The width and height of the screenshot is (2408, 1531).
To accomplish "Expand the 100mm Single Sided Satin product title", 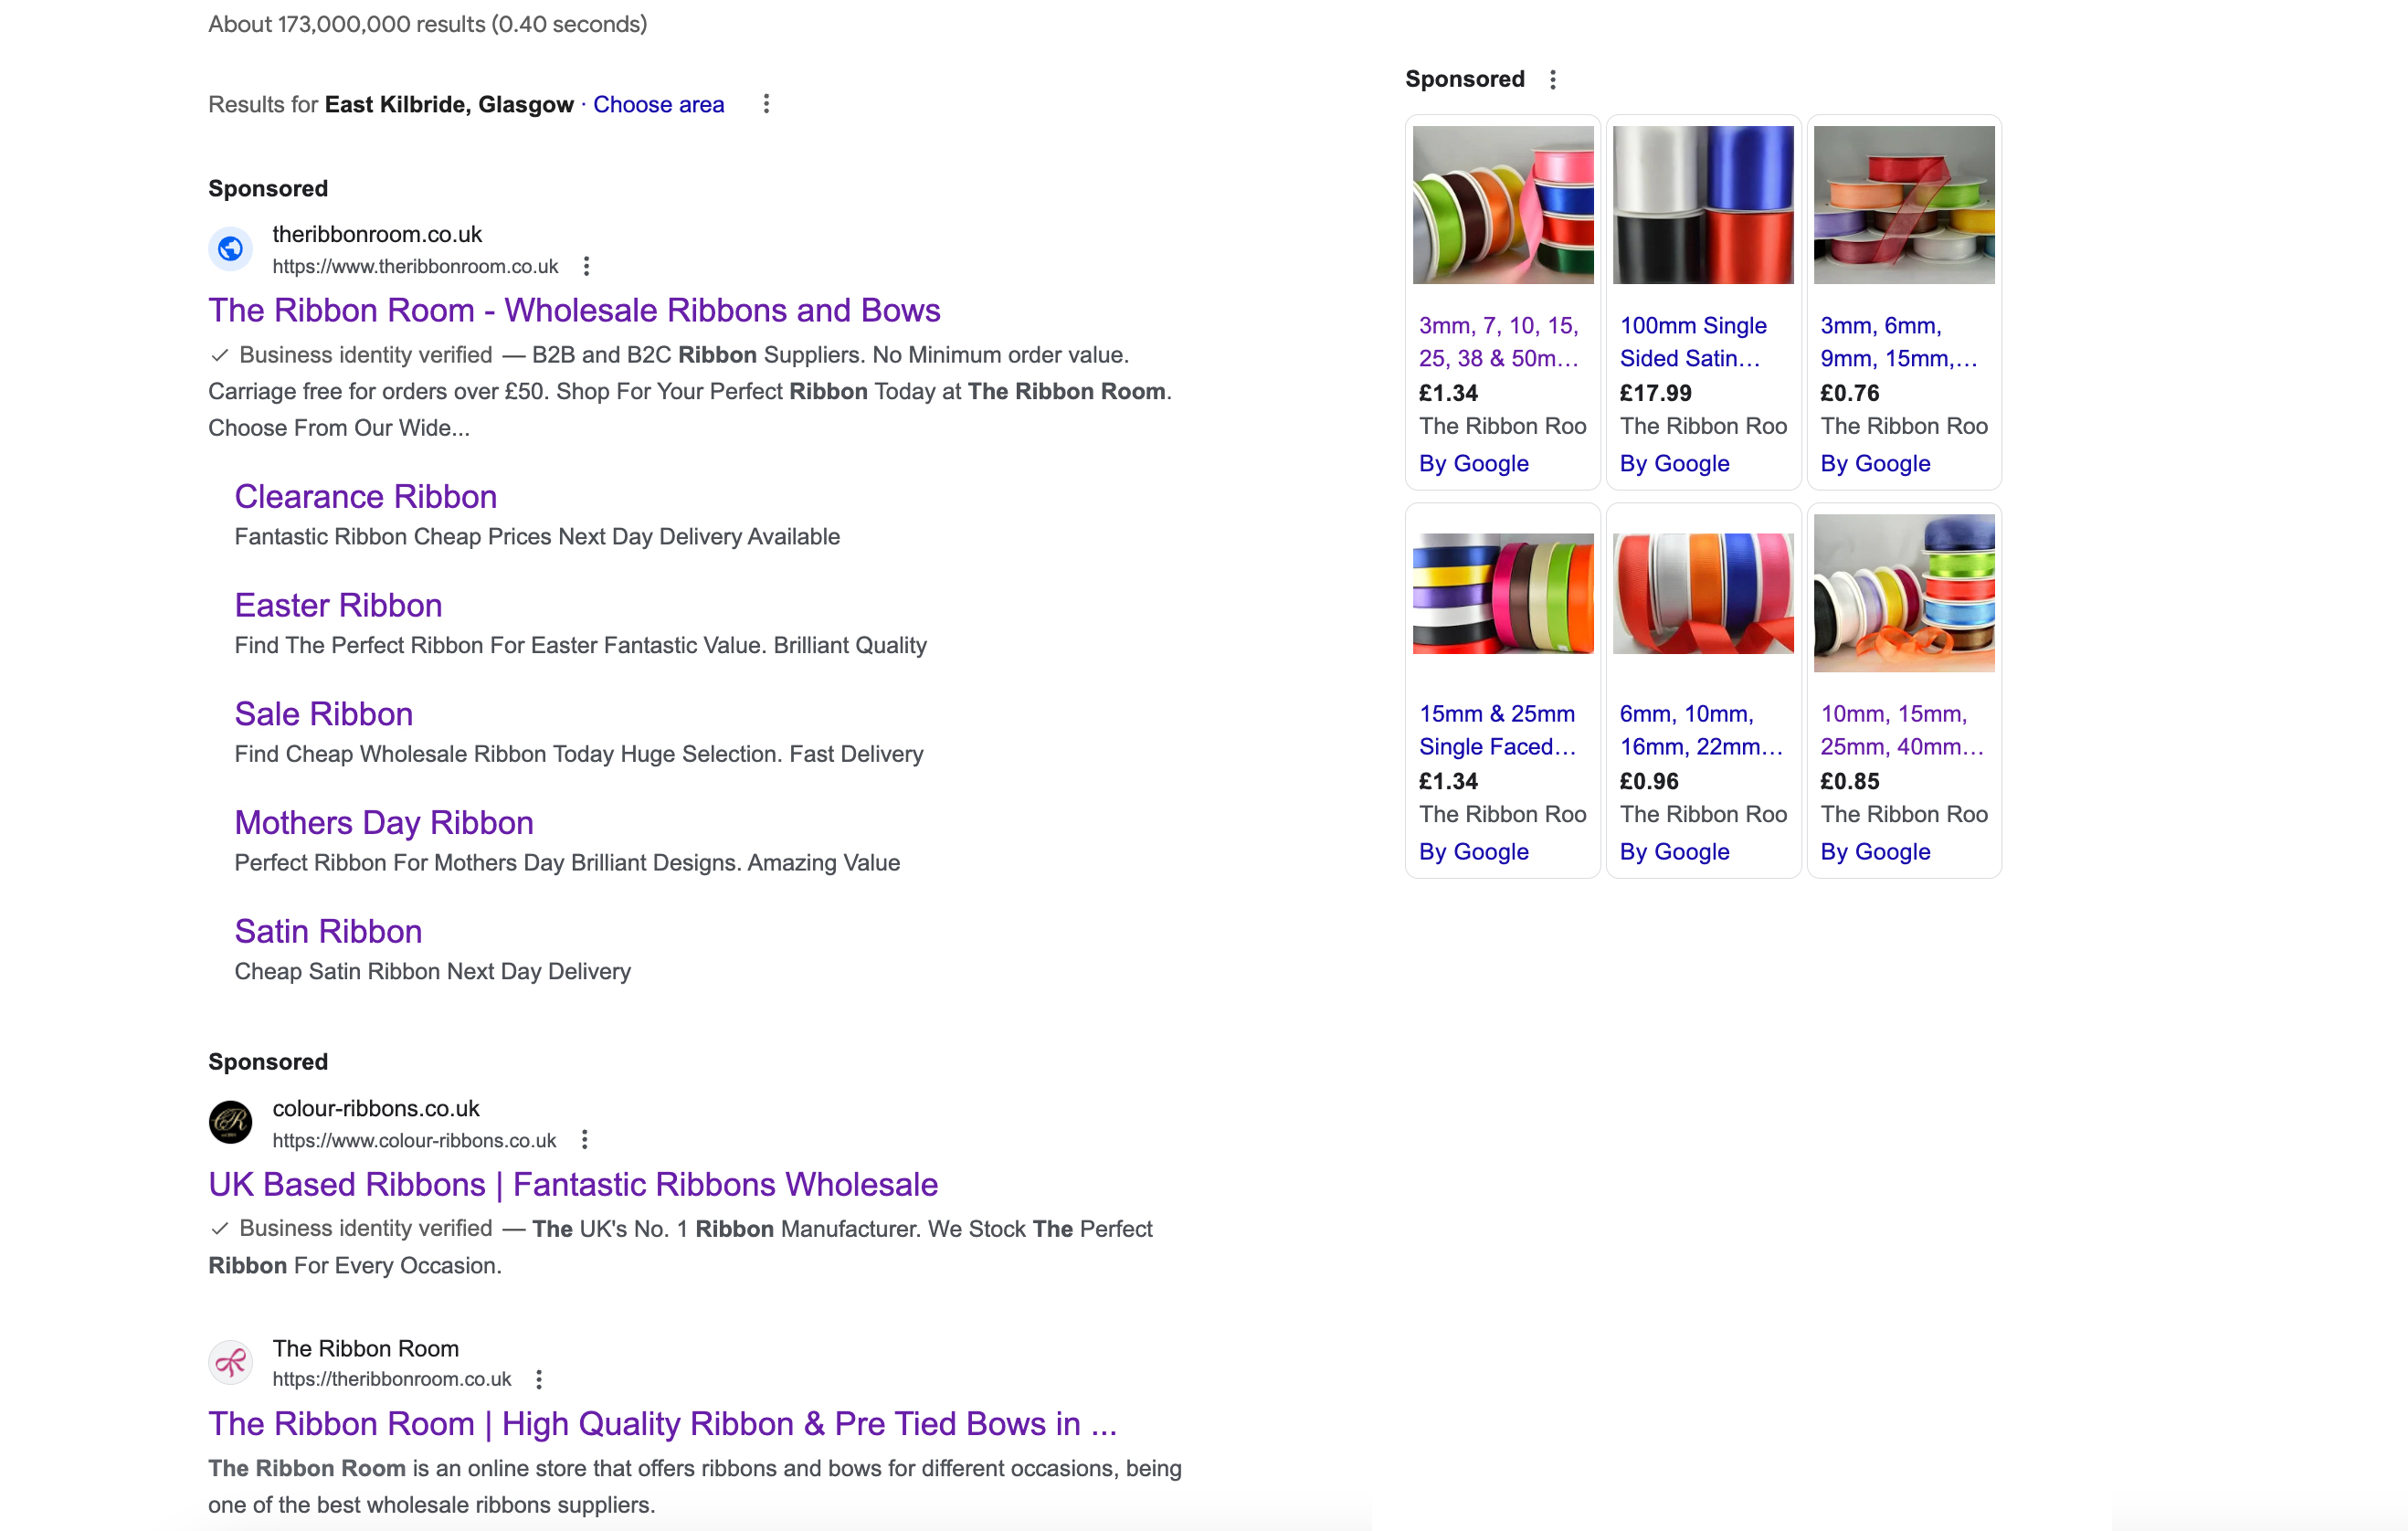I will pos(1693,341).
